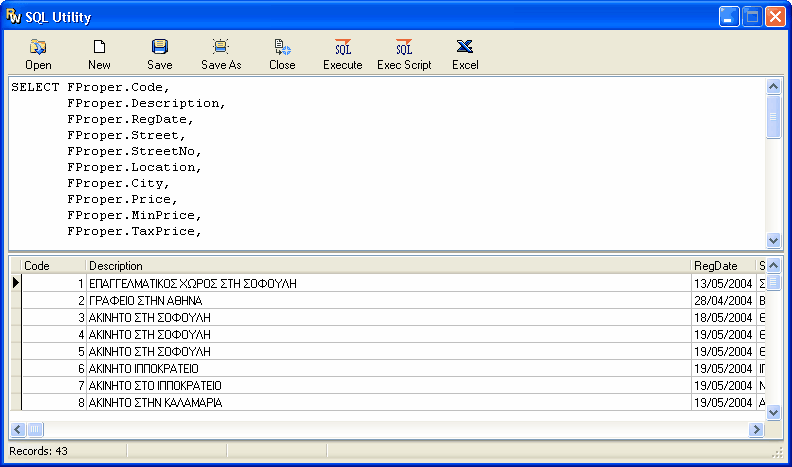
Task: Place cursor on 'FProper.TaxPrice,' line
Action: coord(134,232)
